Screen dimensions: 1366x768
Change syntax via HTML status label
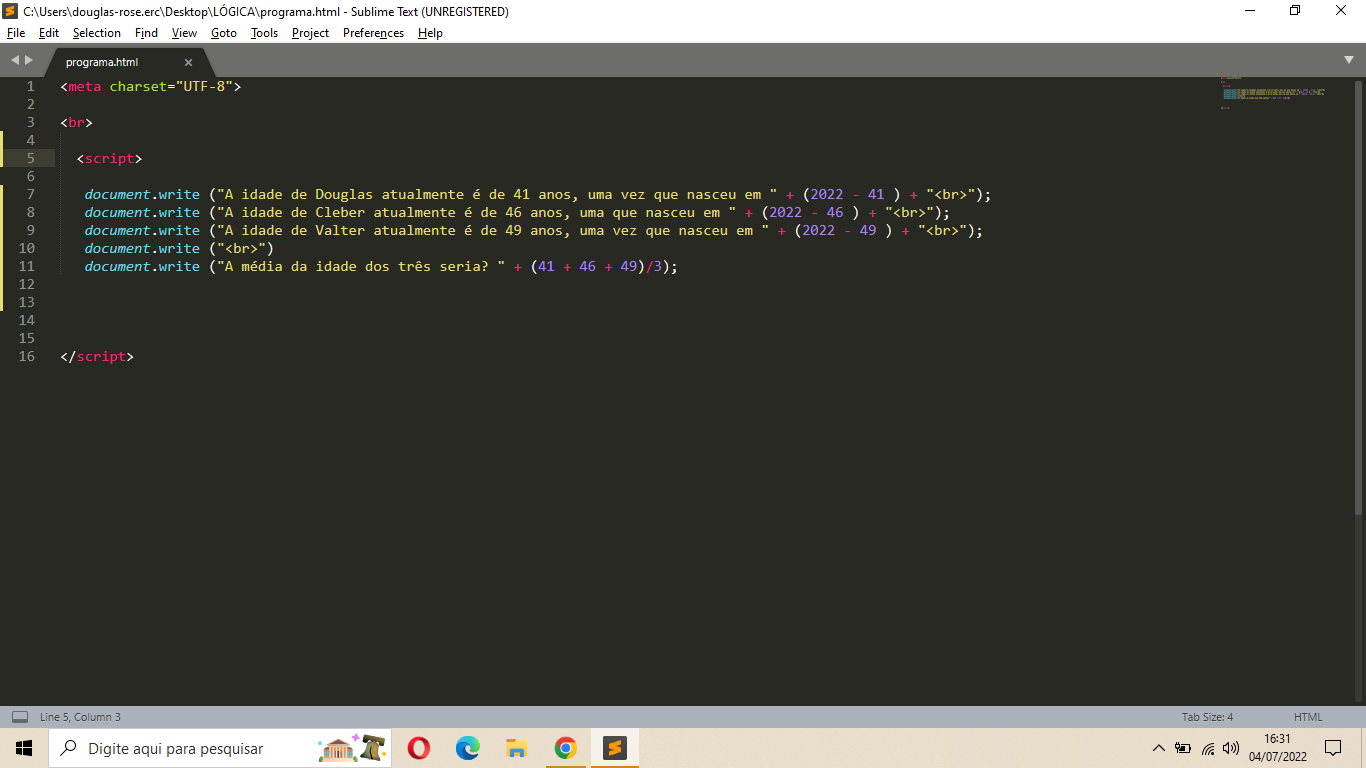click(x=1308, y=717)
